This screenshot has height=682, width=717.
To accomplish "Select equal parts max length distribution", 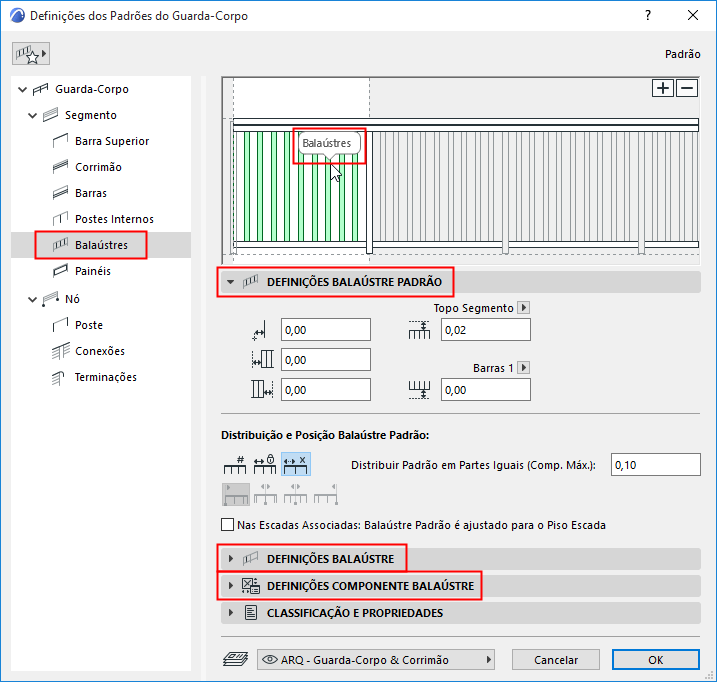I will click(295, 465).
